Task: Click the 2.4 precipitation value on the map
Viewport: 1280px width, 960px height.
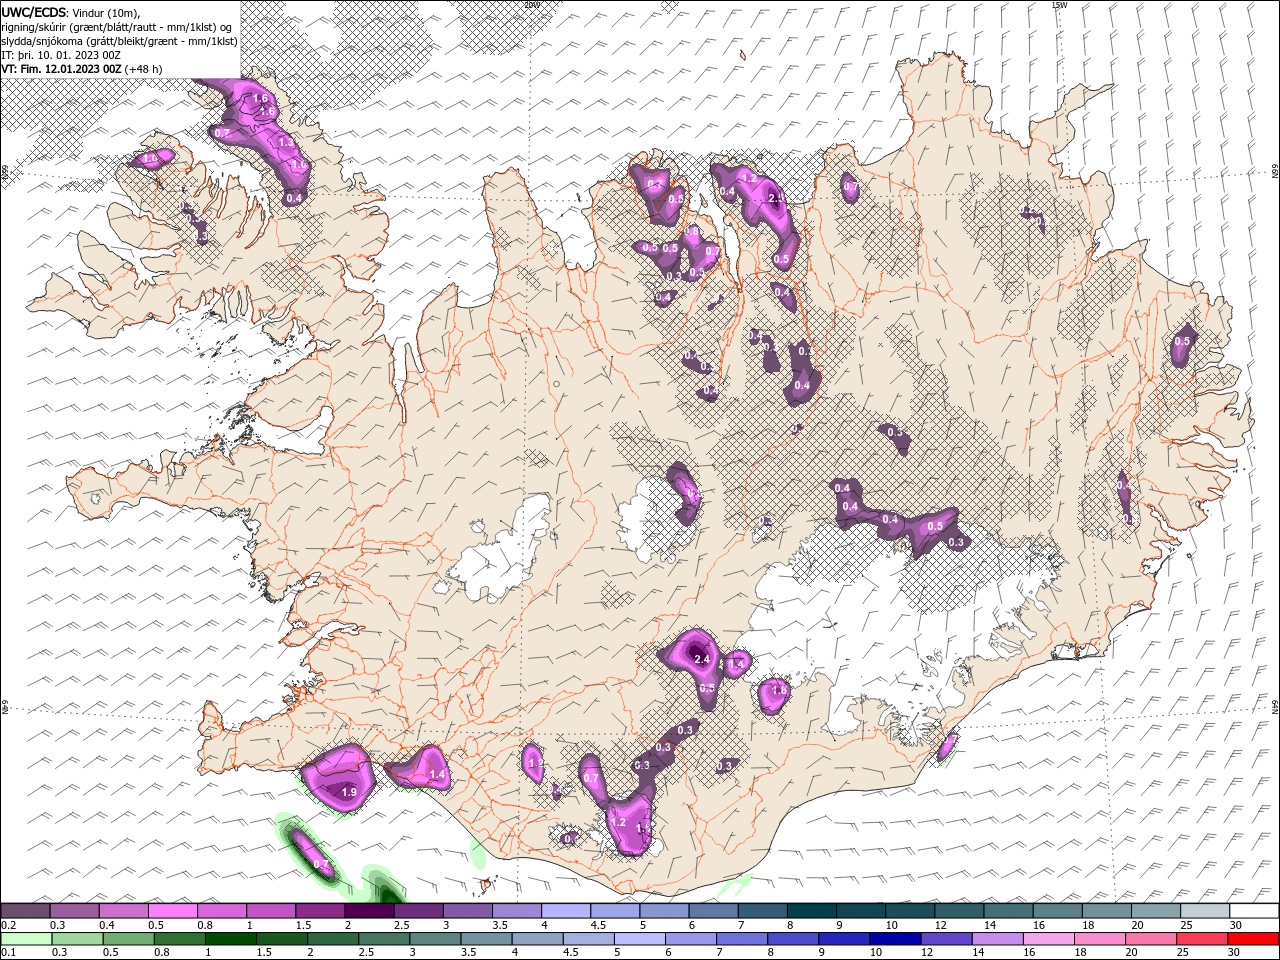Action: pos(701,660)
